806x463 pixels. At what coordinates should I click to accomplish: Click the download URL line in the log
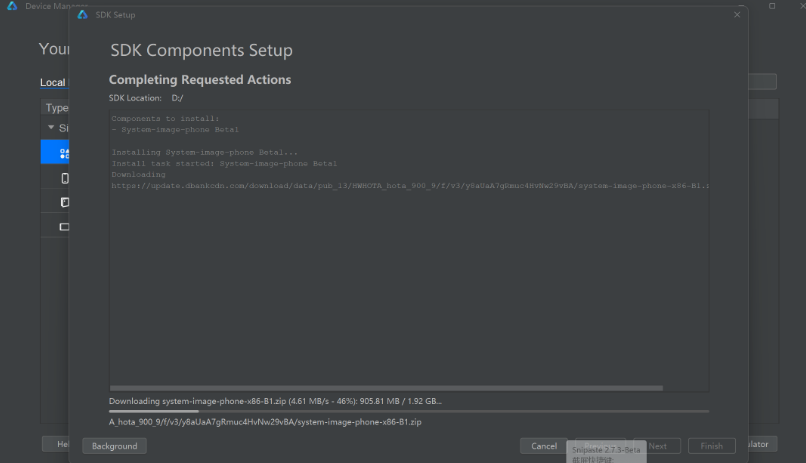[410, 186]
